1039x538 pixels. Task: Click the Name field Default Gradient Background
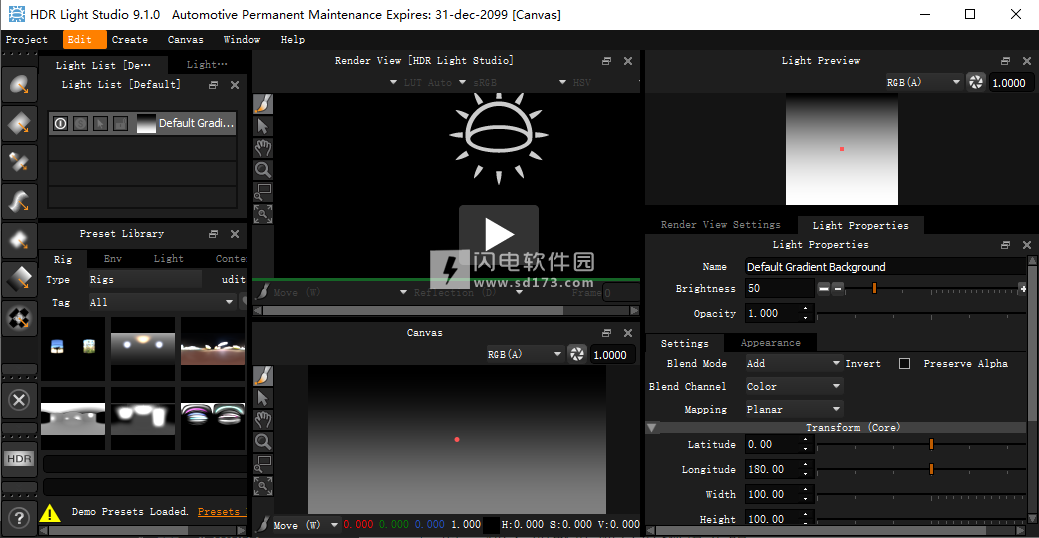[885, 267]
